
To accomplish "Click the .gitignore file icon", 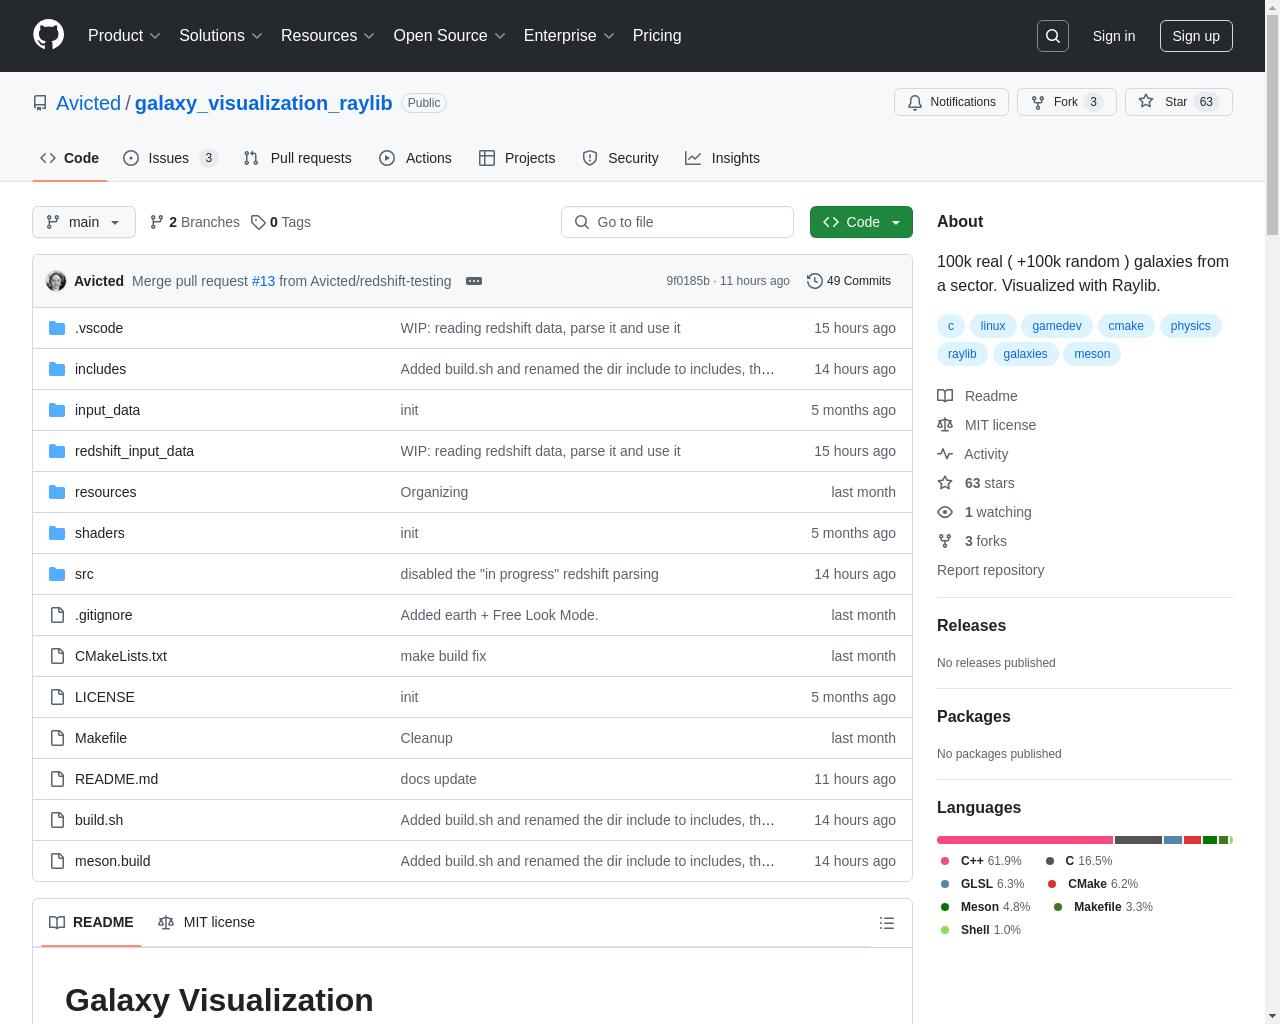I will coord(57,615).
